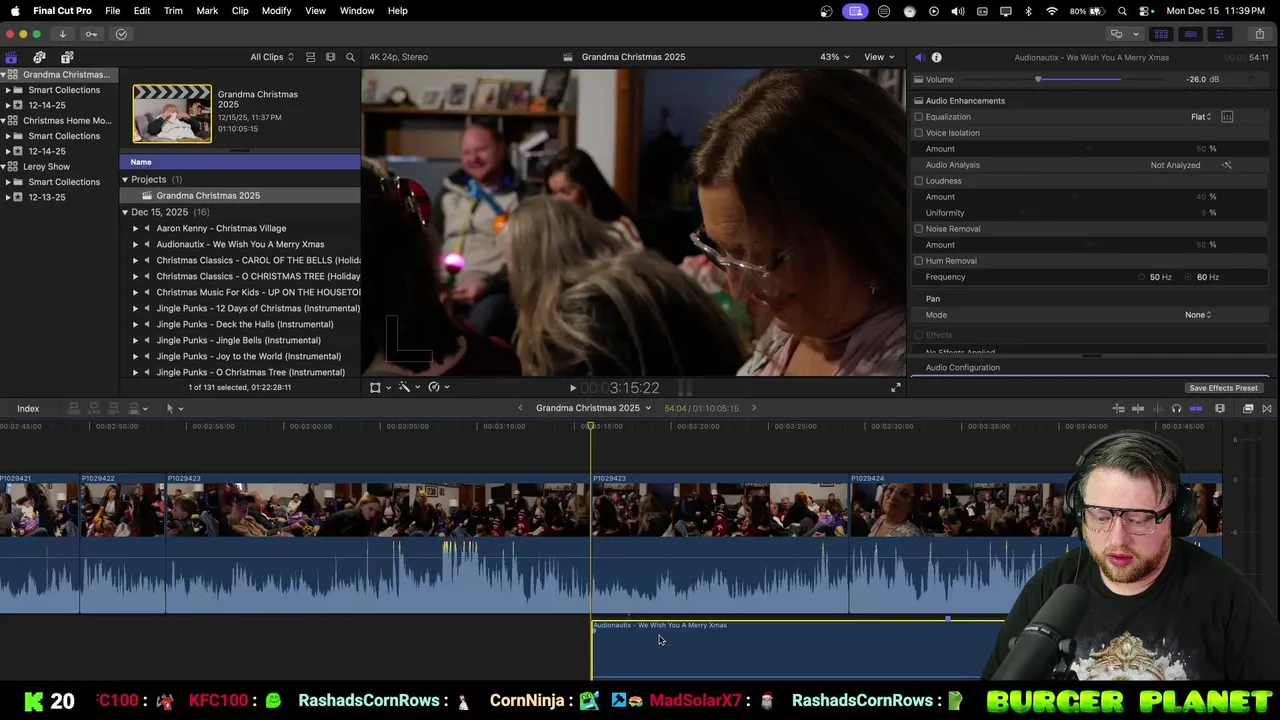Open the Modify menu

click(276, 11)
